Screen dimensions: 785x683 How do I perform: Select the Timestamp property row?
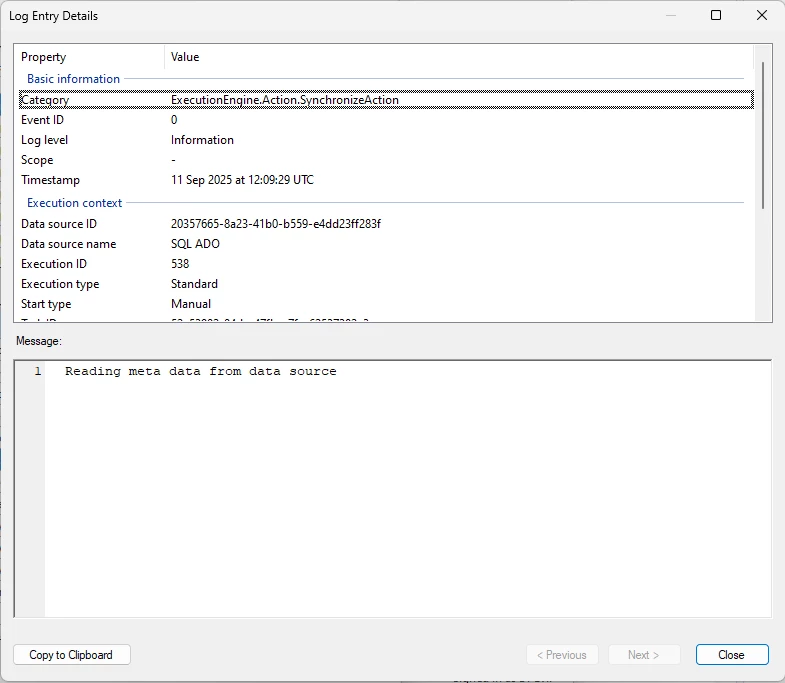[386, 180]
